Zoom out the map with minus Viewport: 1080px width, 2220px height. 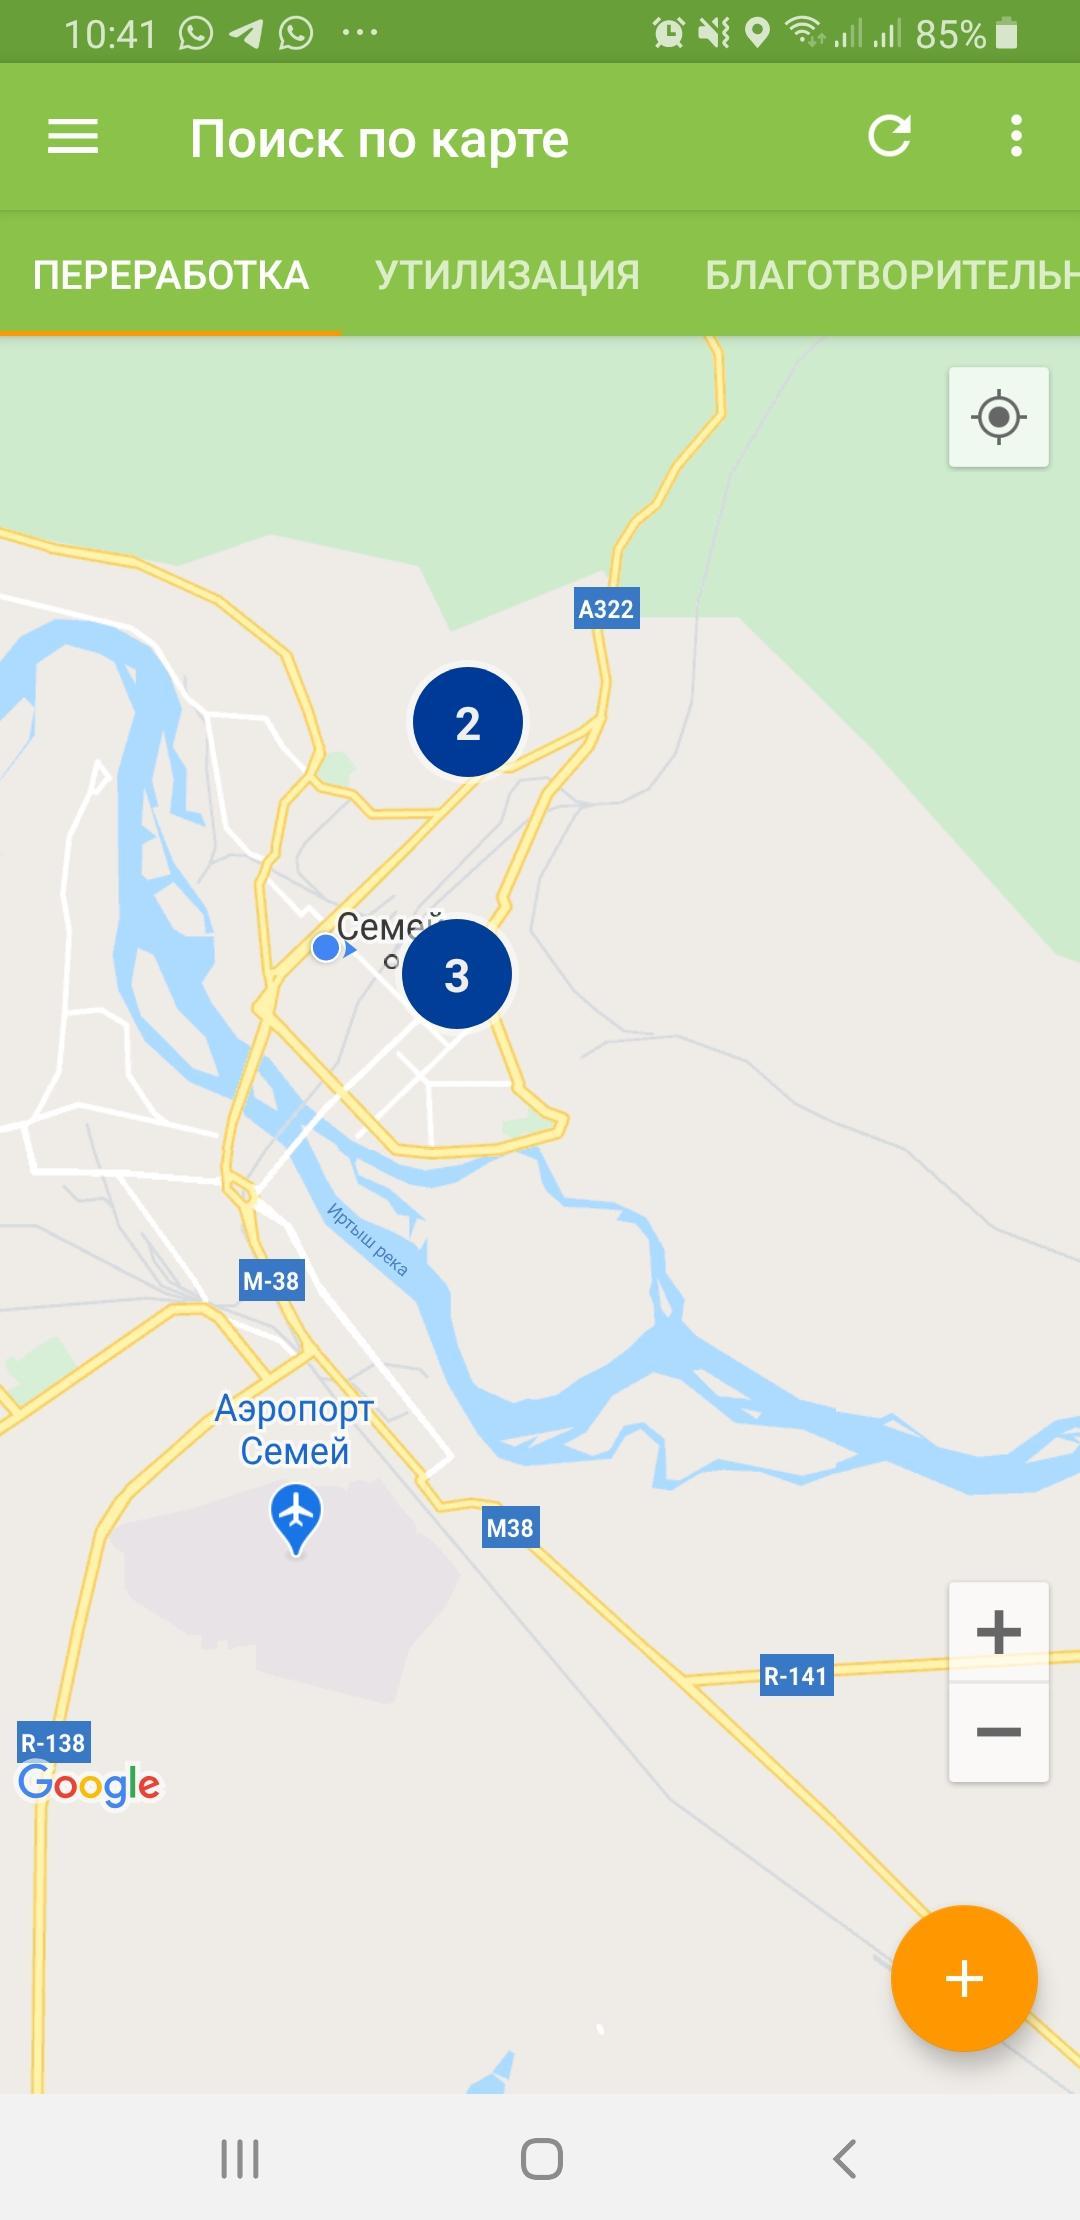pyautogui.click(x=998, y=1732)
